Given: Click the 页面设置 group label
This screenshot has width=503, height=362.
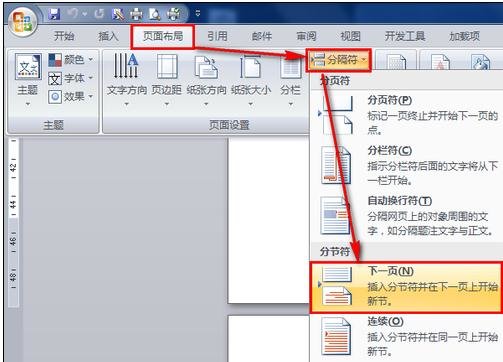Looking at the screenshot, I should tap(229, 125).
